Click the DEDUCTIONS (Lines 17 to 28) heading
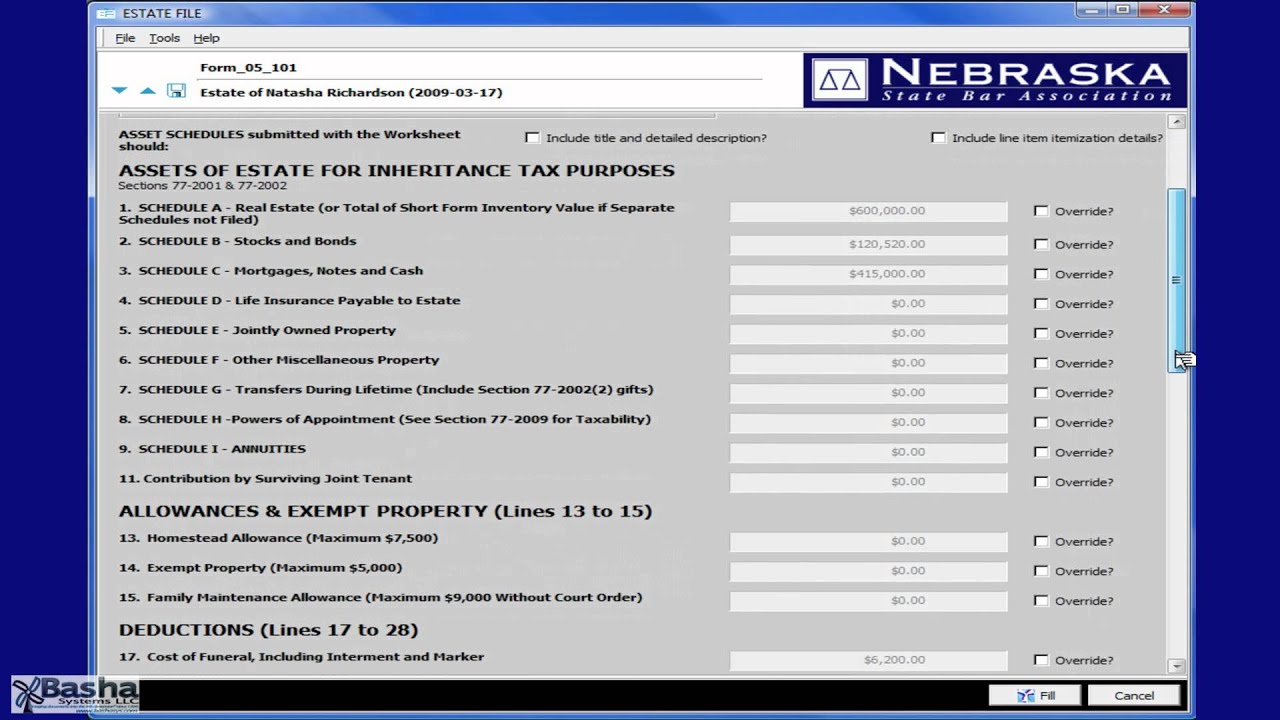The width and height of the screenshot is (1280, 720). [268, 630]
